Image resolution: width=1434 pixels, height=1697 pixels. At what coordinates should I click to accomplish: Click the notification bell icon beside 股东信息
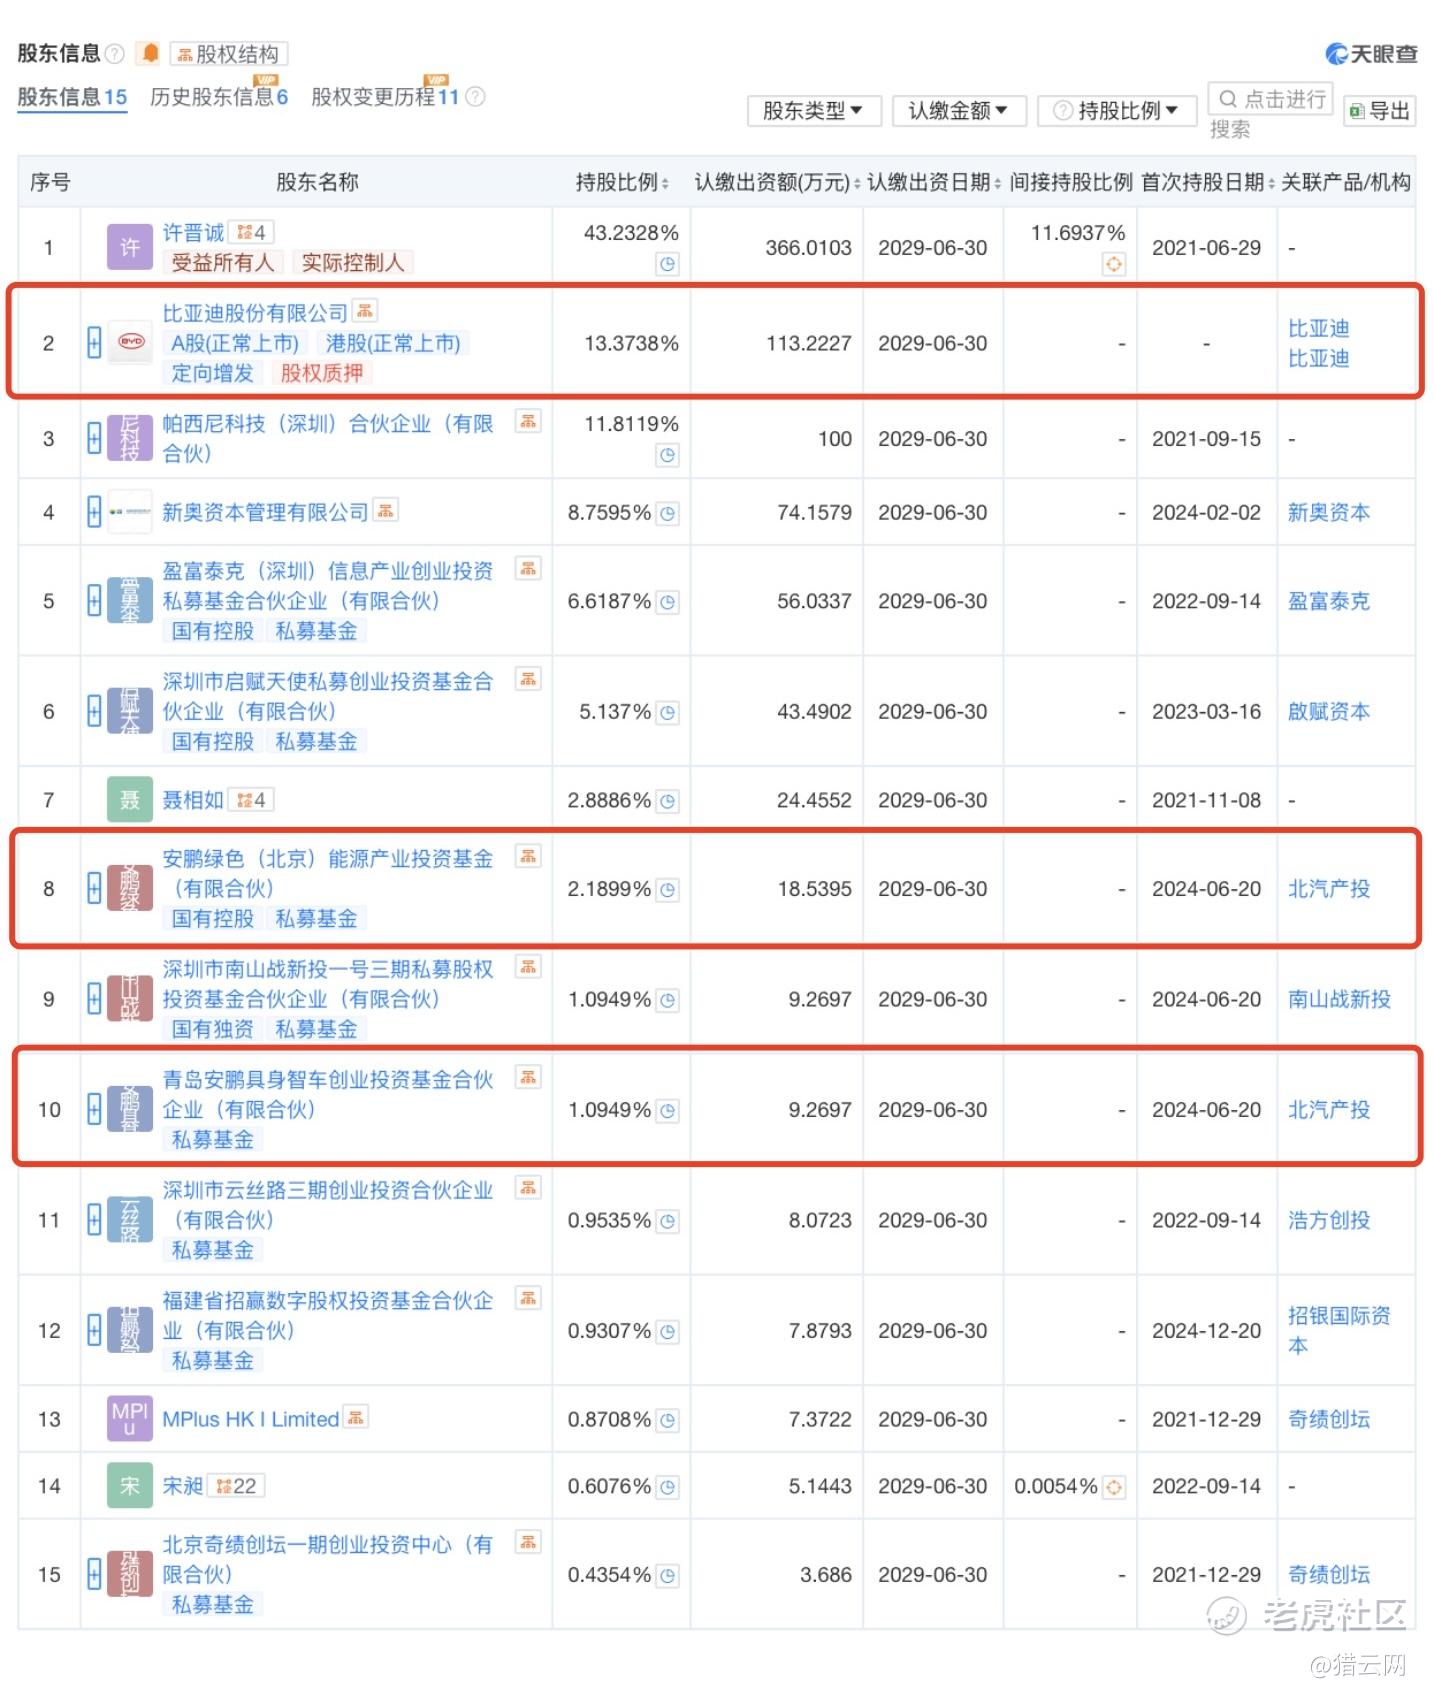pyautogui.click(x=150, y=53)
